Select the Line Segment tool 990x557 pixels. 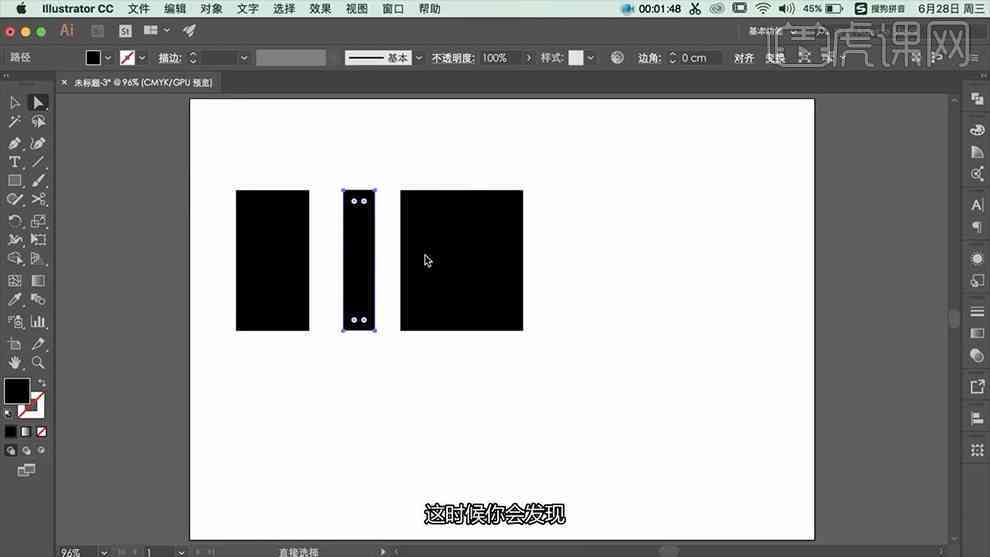[38, 162]
